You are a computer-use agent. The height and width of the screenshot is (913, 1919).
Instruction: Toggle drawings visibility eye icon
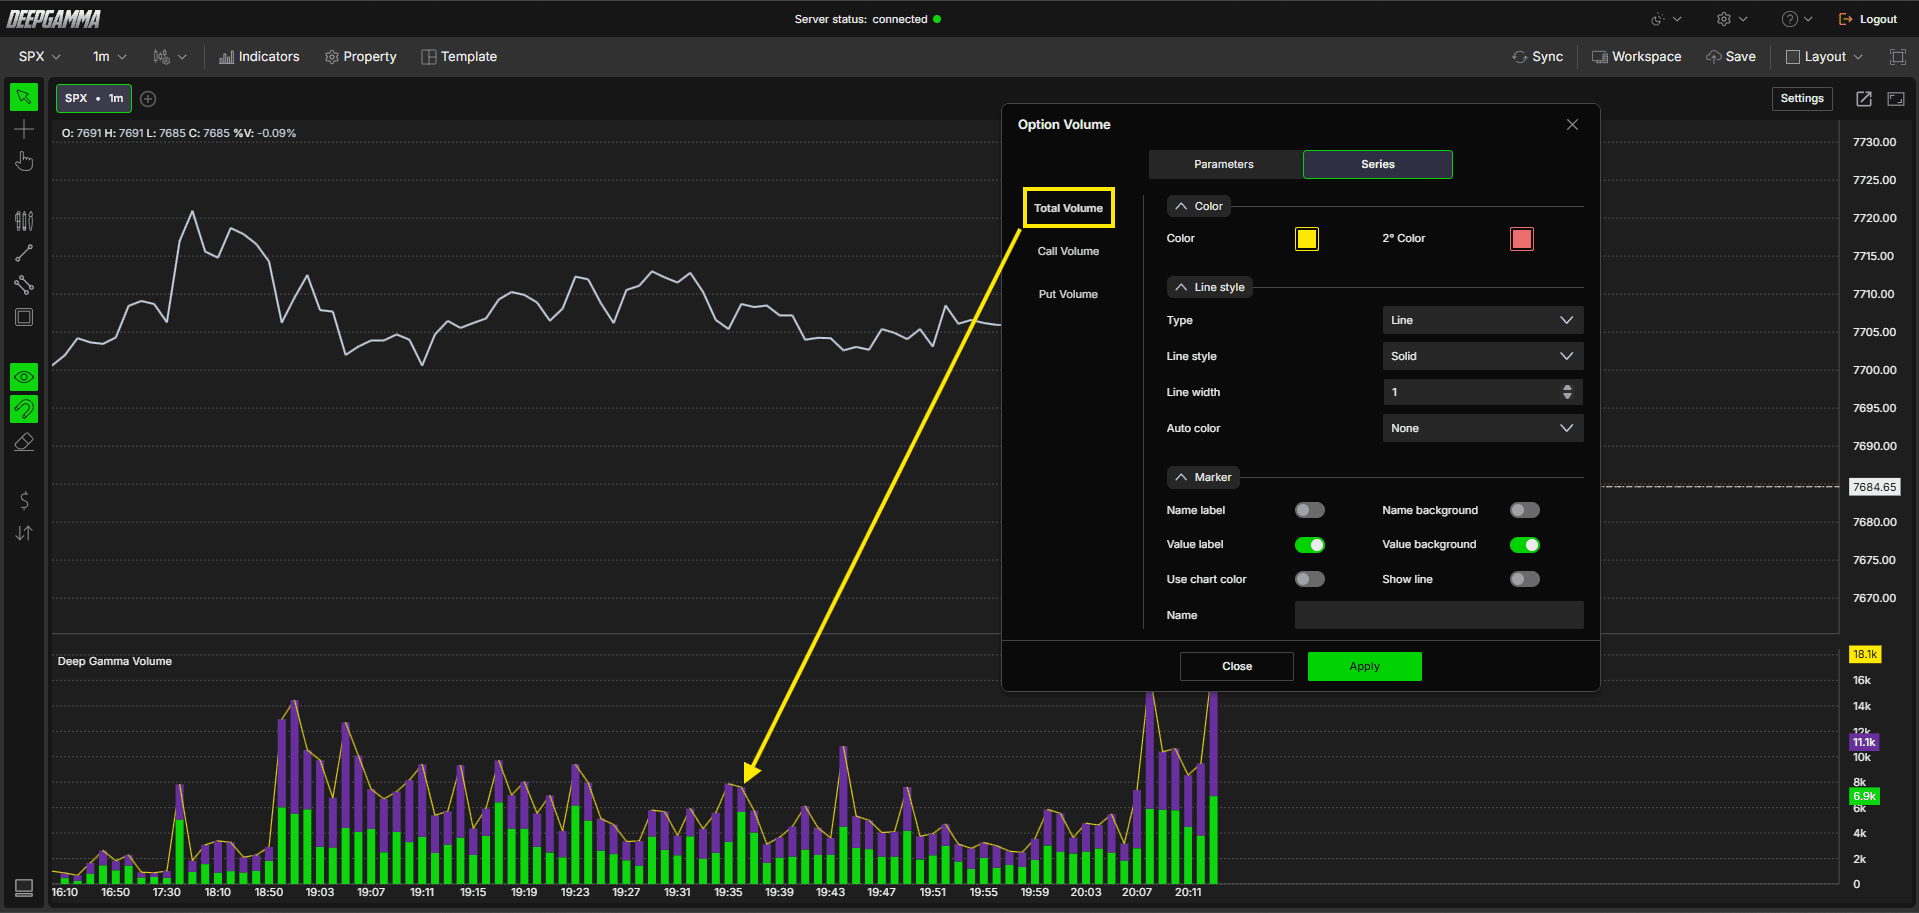(24, 377)
